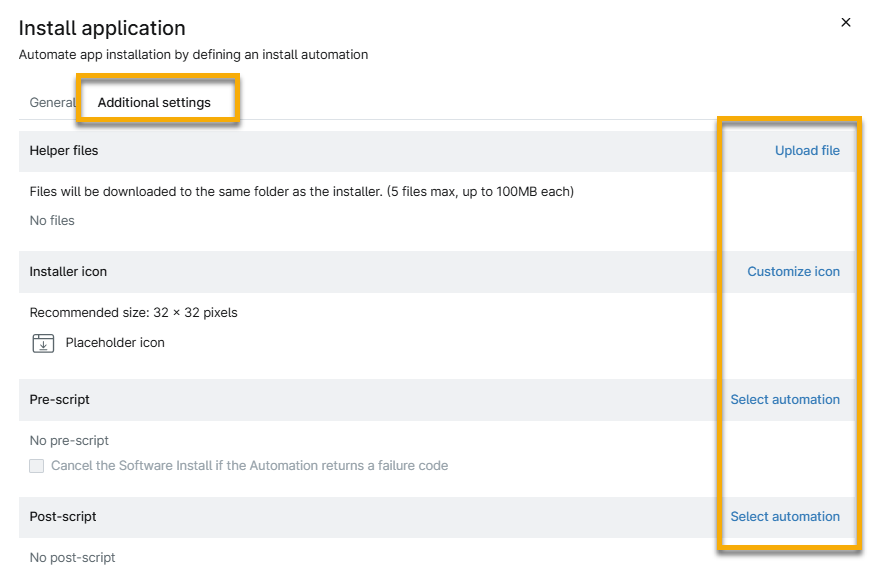Open the Customize icon option
Image resolution: width=872 pixels, height=578 pixels.
pyautogui.click(x=793, y=271)
